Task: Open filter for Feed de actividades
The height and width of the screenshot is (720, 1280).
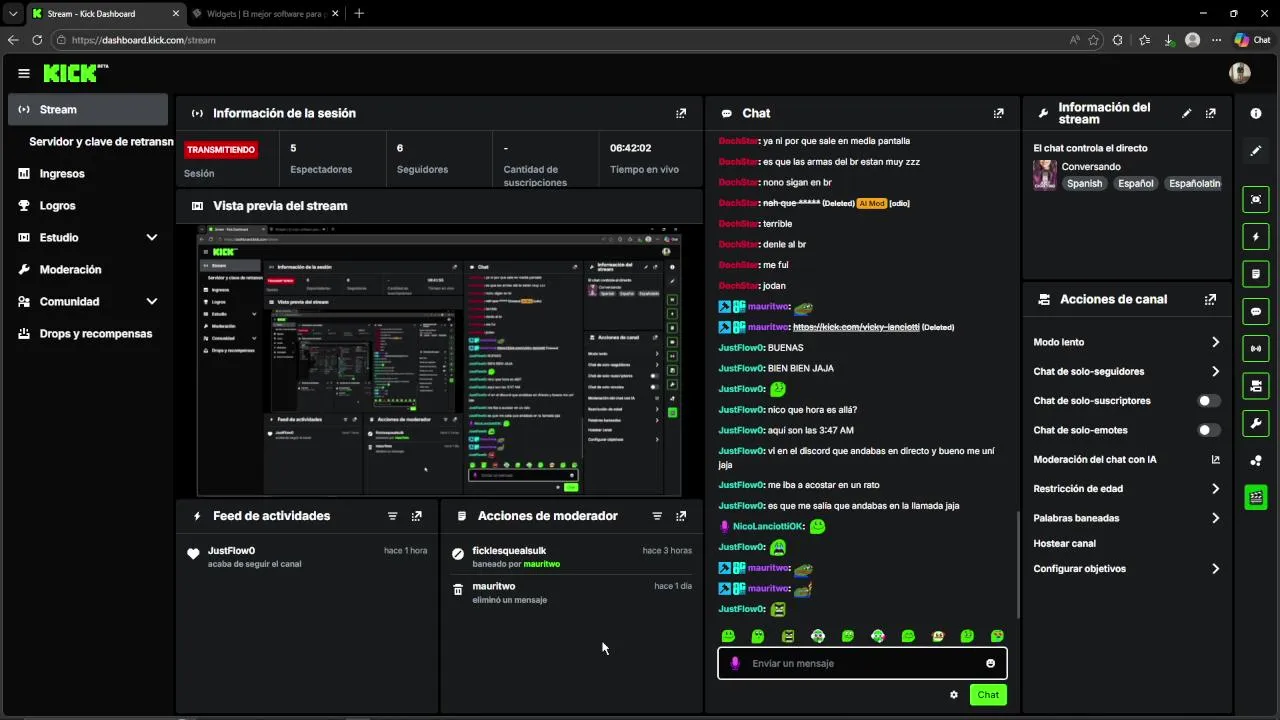Action: (393, 516)
